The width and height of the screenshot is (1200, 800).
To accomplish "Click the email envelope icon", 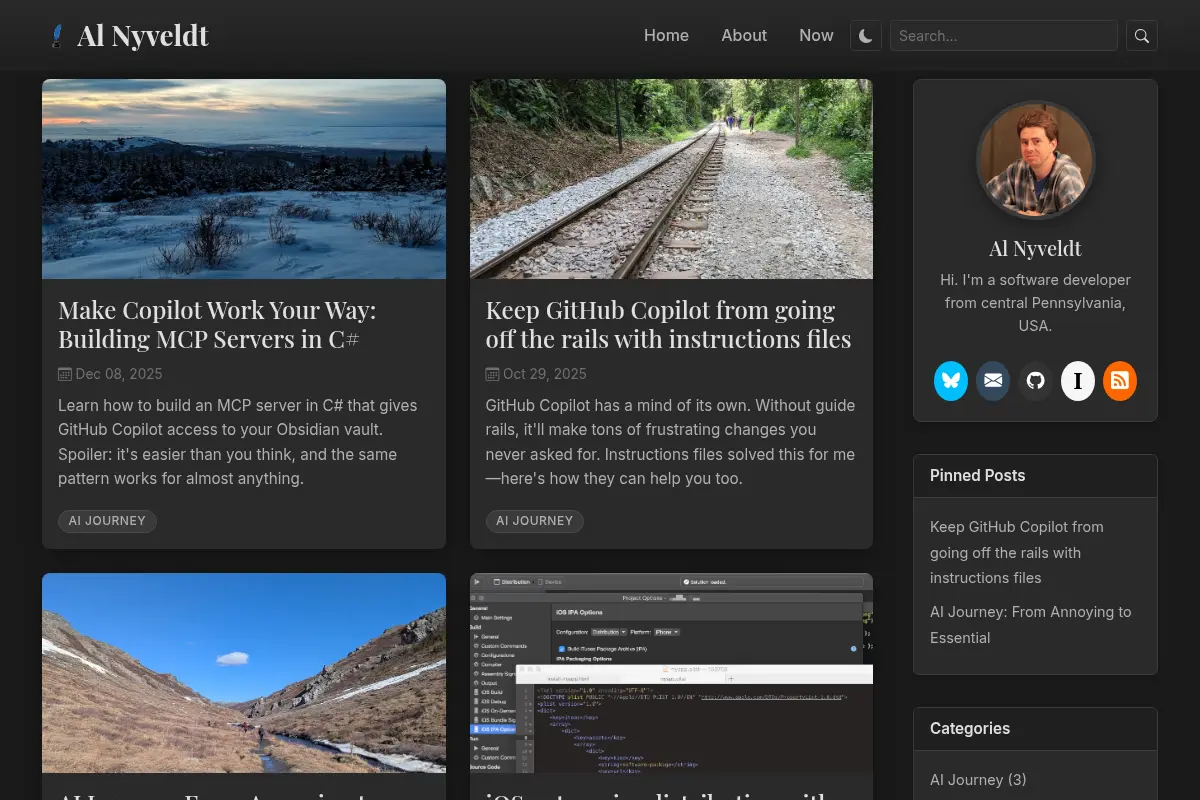I will 993,381.
